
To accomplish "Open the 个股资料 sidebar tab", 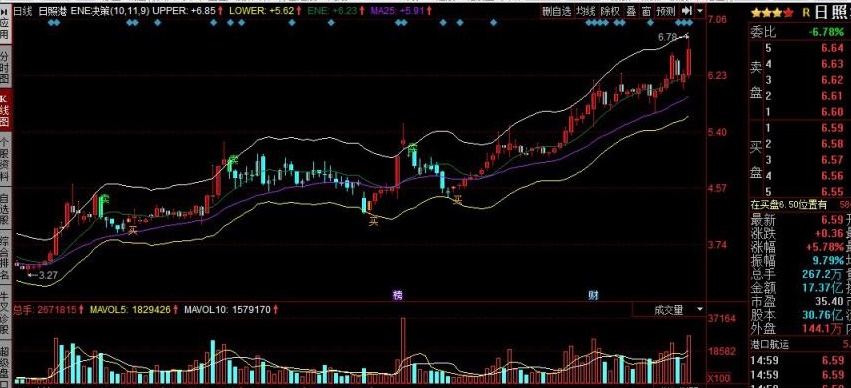I will pyautogui.click(x=5, y=158).
